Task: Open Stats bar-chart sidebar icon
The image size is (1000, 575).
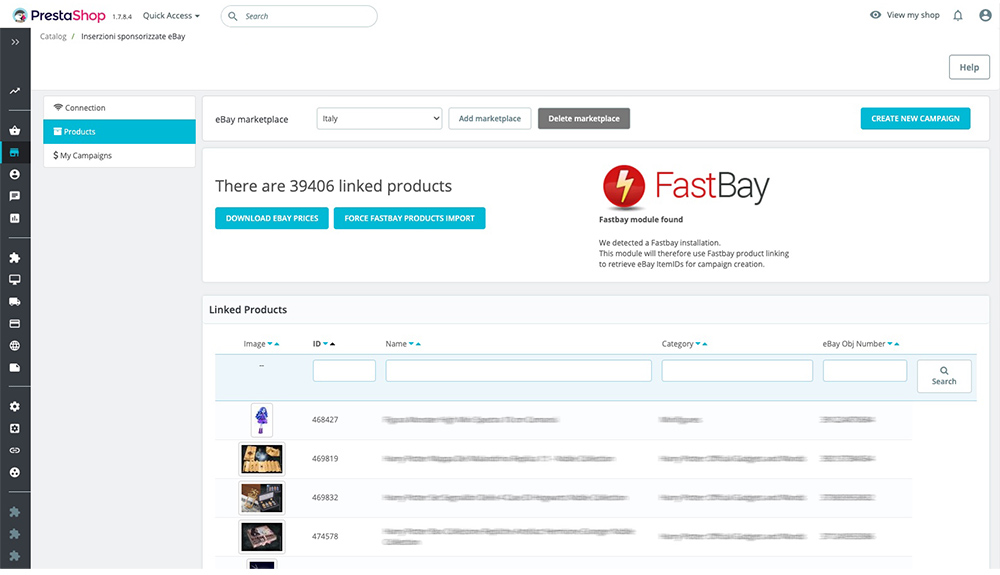Action: [15, 218]
